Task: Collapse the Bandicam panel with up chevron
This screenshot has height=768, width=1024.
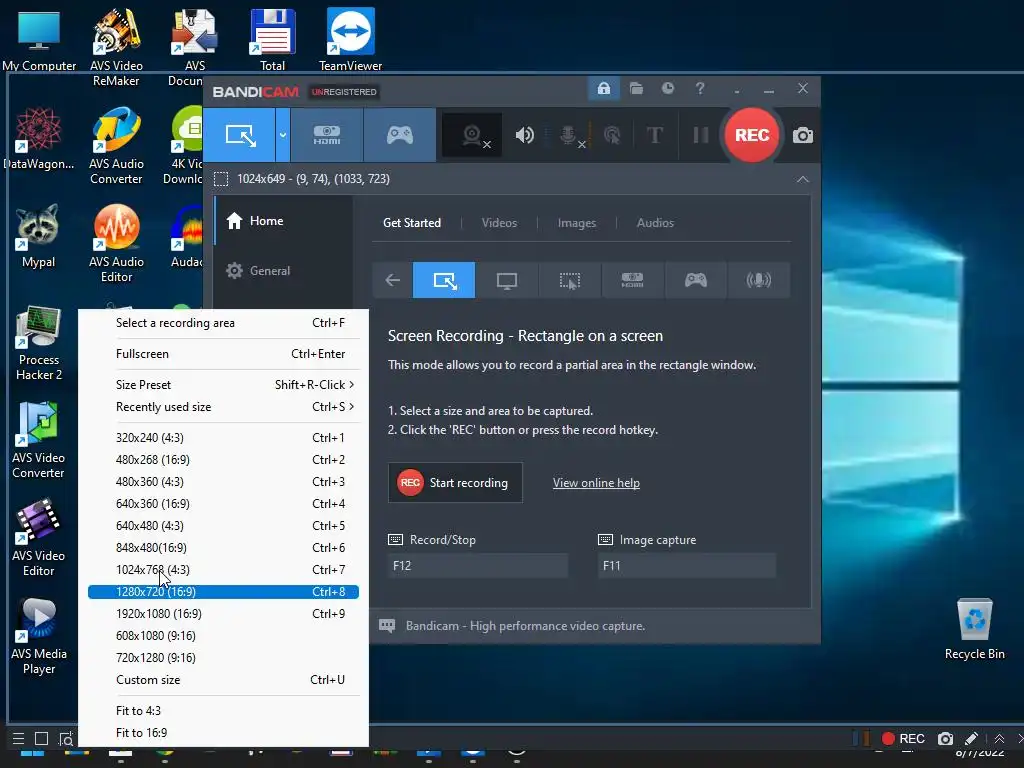Action: coord(803,179)
